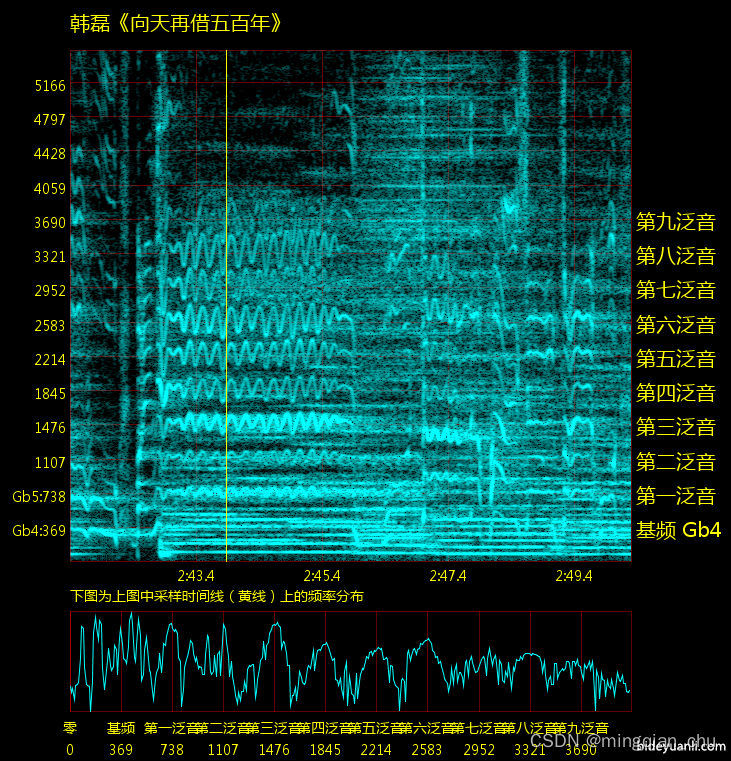
Task: Click the 基频 label under the spectrum chart
Action: (121, 728)
